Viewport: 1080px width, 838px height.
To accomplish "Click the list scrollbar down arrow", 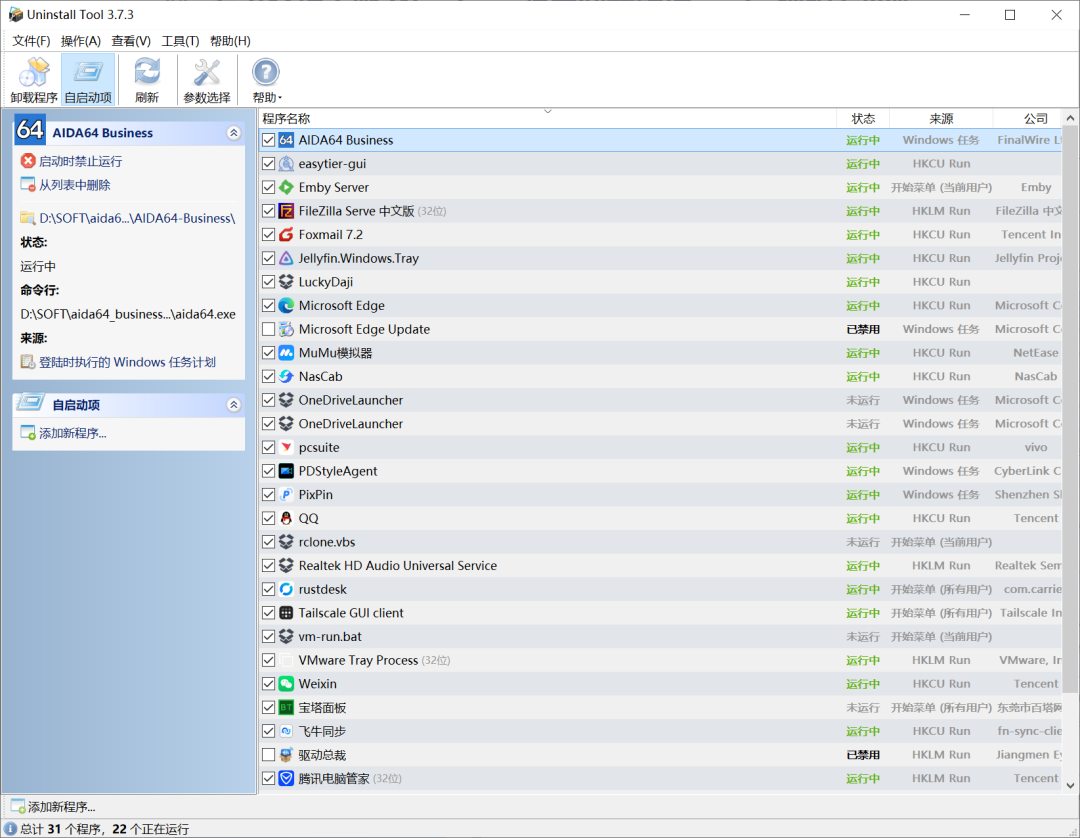I will 1070,785.
